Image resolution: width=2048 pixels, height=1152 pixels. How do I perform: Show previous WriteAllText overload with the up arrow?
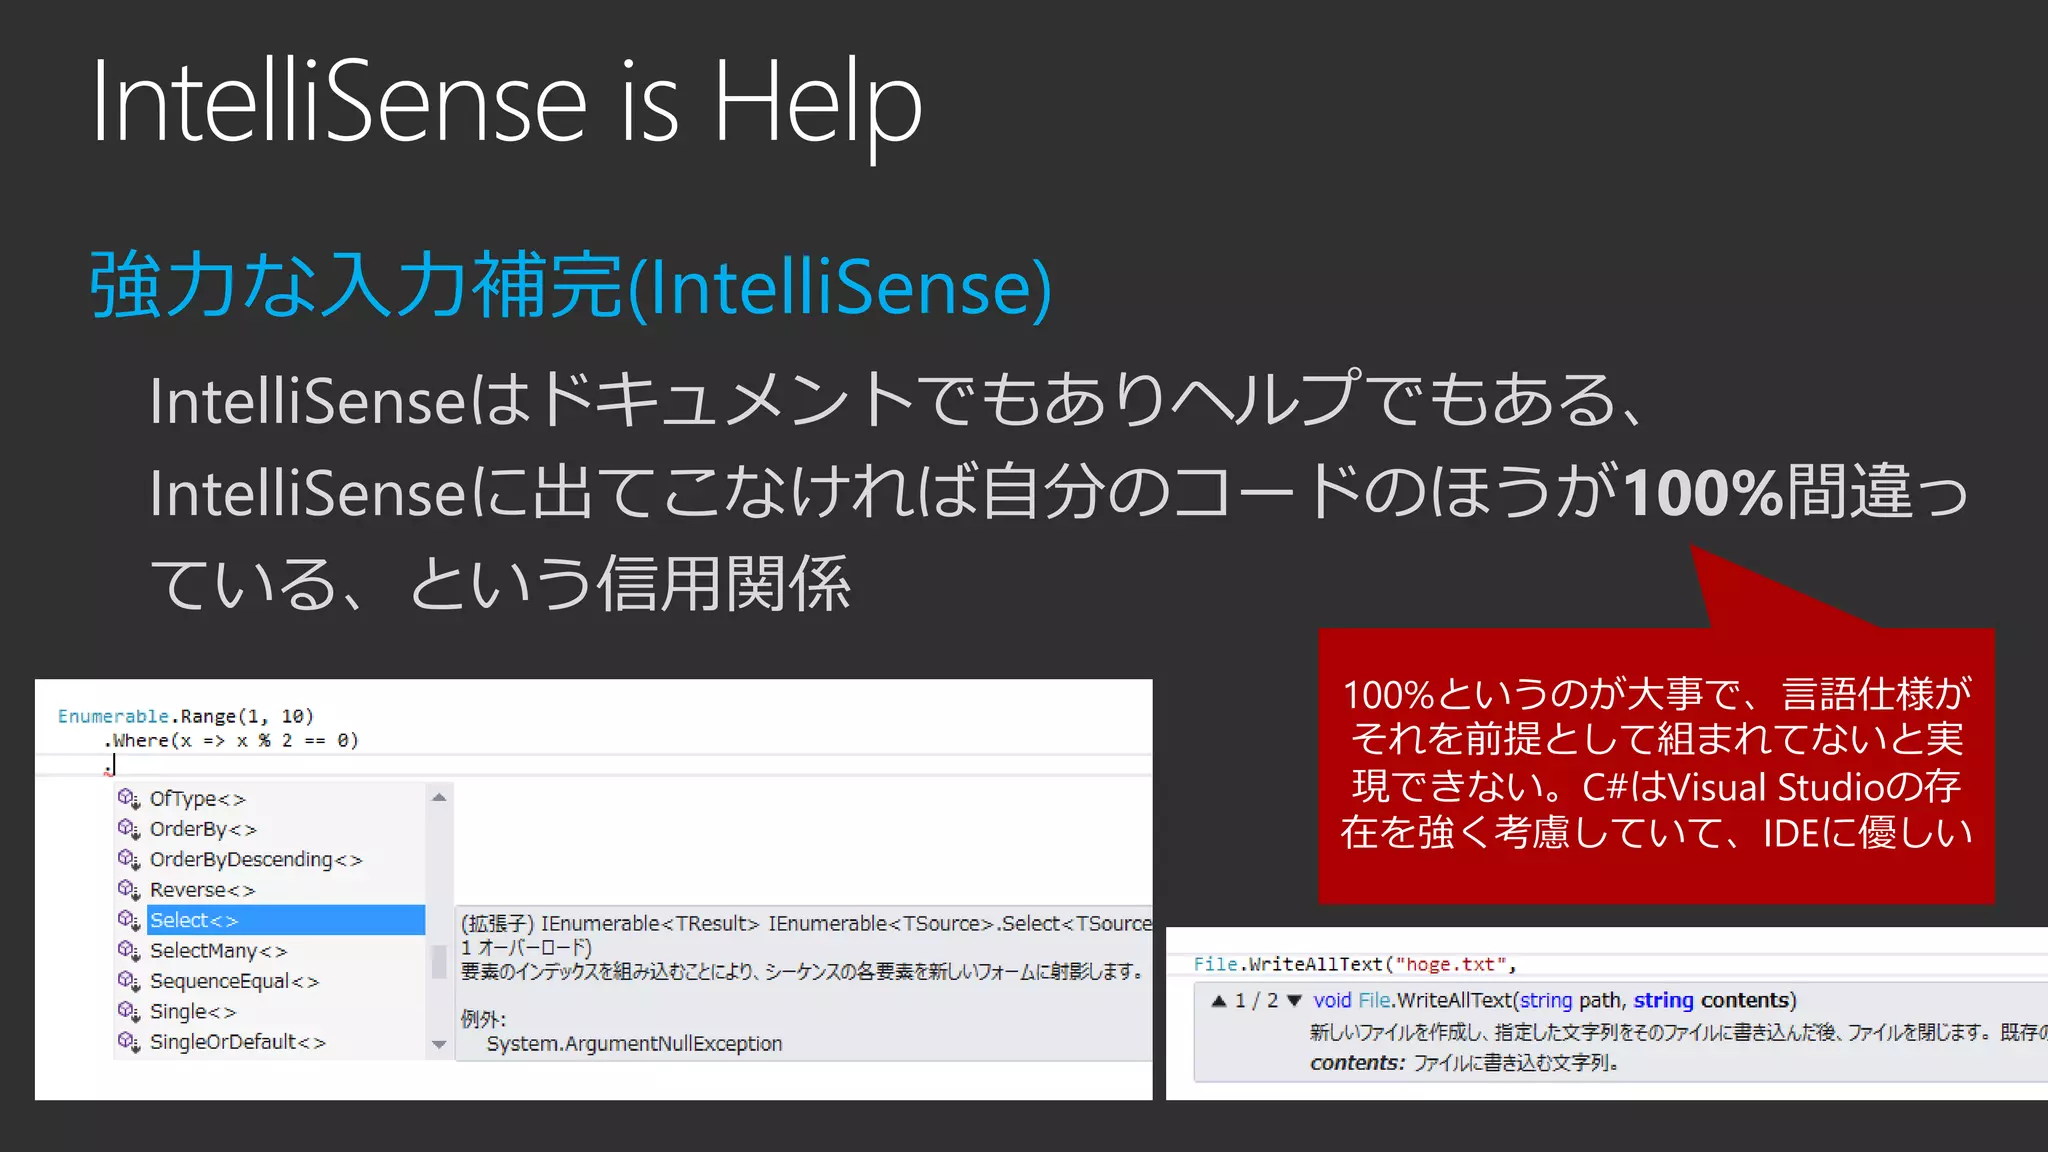coord(1218,1001)
